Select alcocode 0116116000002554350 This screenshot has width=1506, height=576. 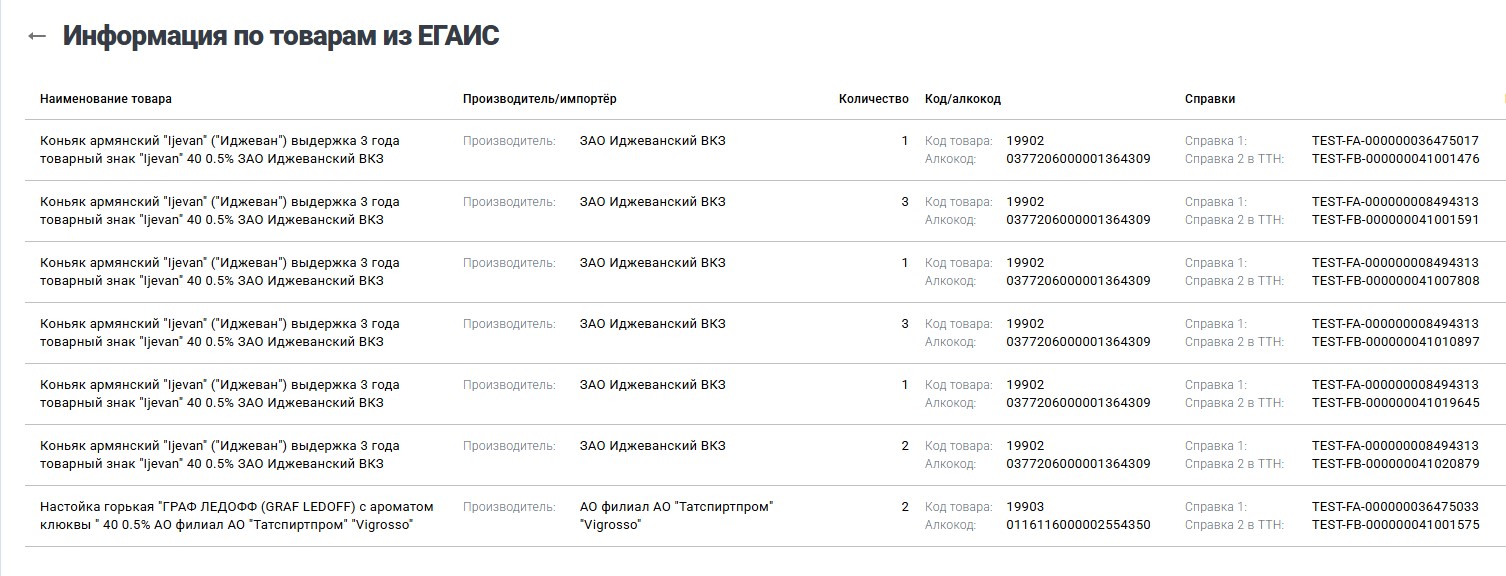(x=1078, y=525)
